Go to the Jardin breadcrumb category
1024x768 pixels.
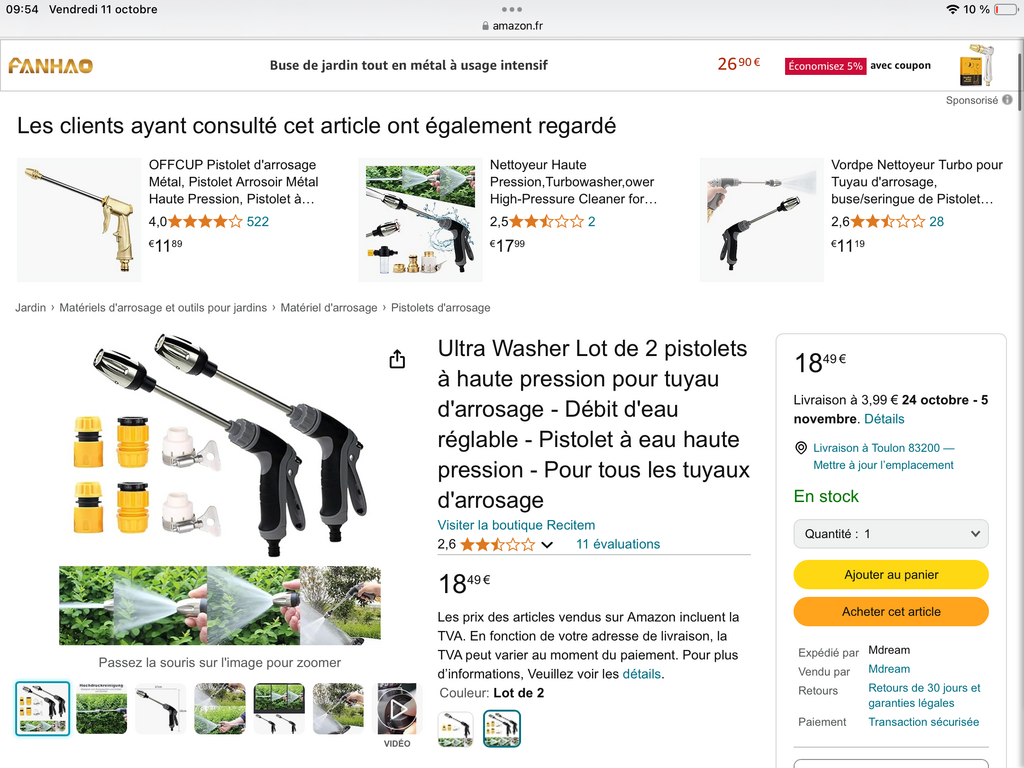point(31,308)
